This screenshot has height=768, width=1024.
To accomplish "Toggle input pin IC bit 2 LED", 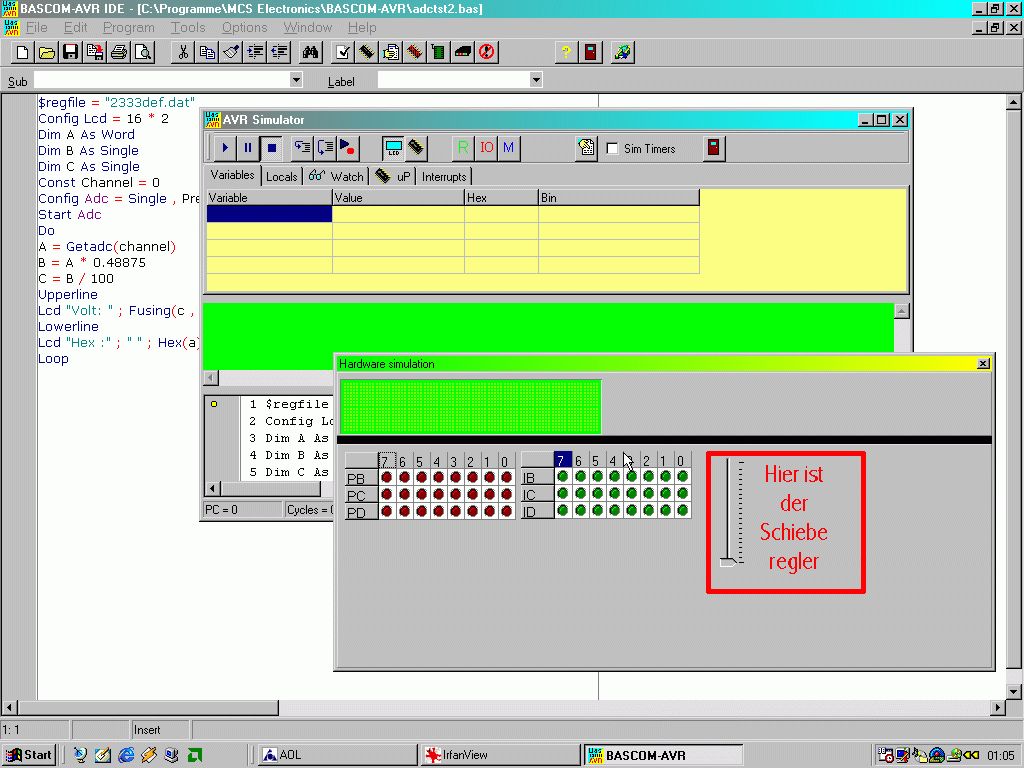I will pyautogui.click(x=648, y=494).
